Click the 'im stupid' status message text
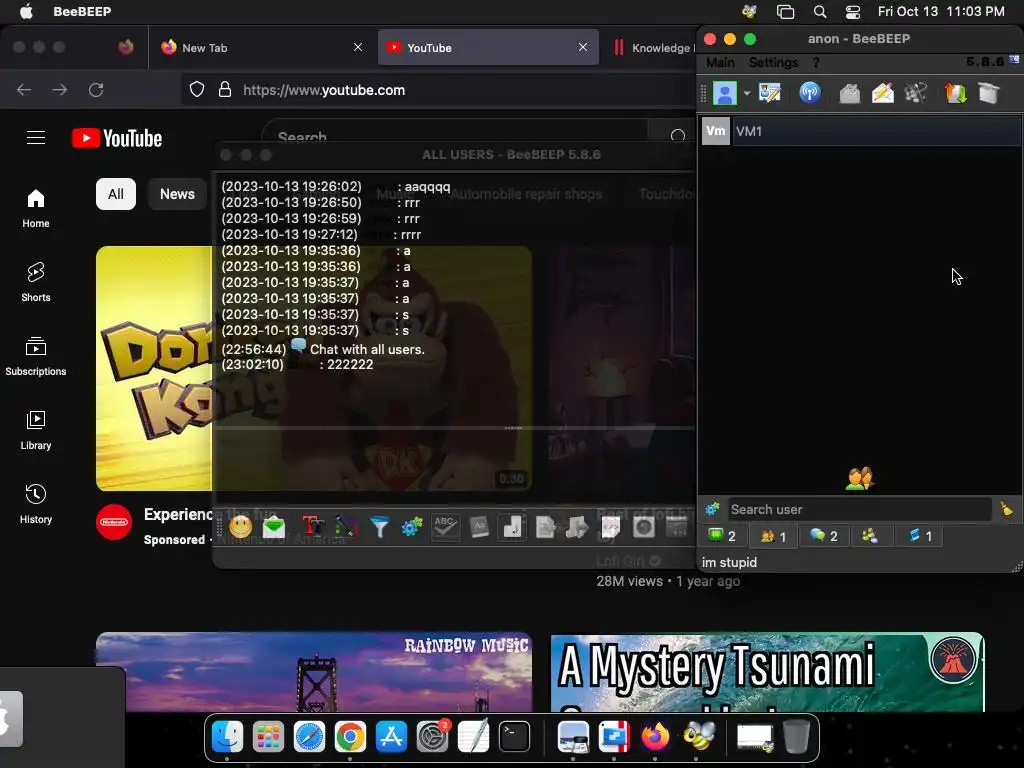 729,562
